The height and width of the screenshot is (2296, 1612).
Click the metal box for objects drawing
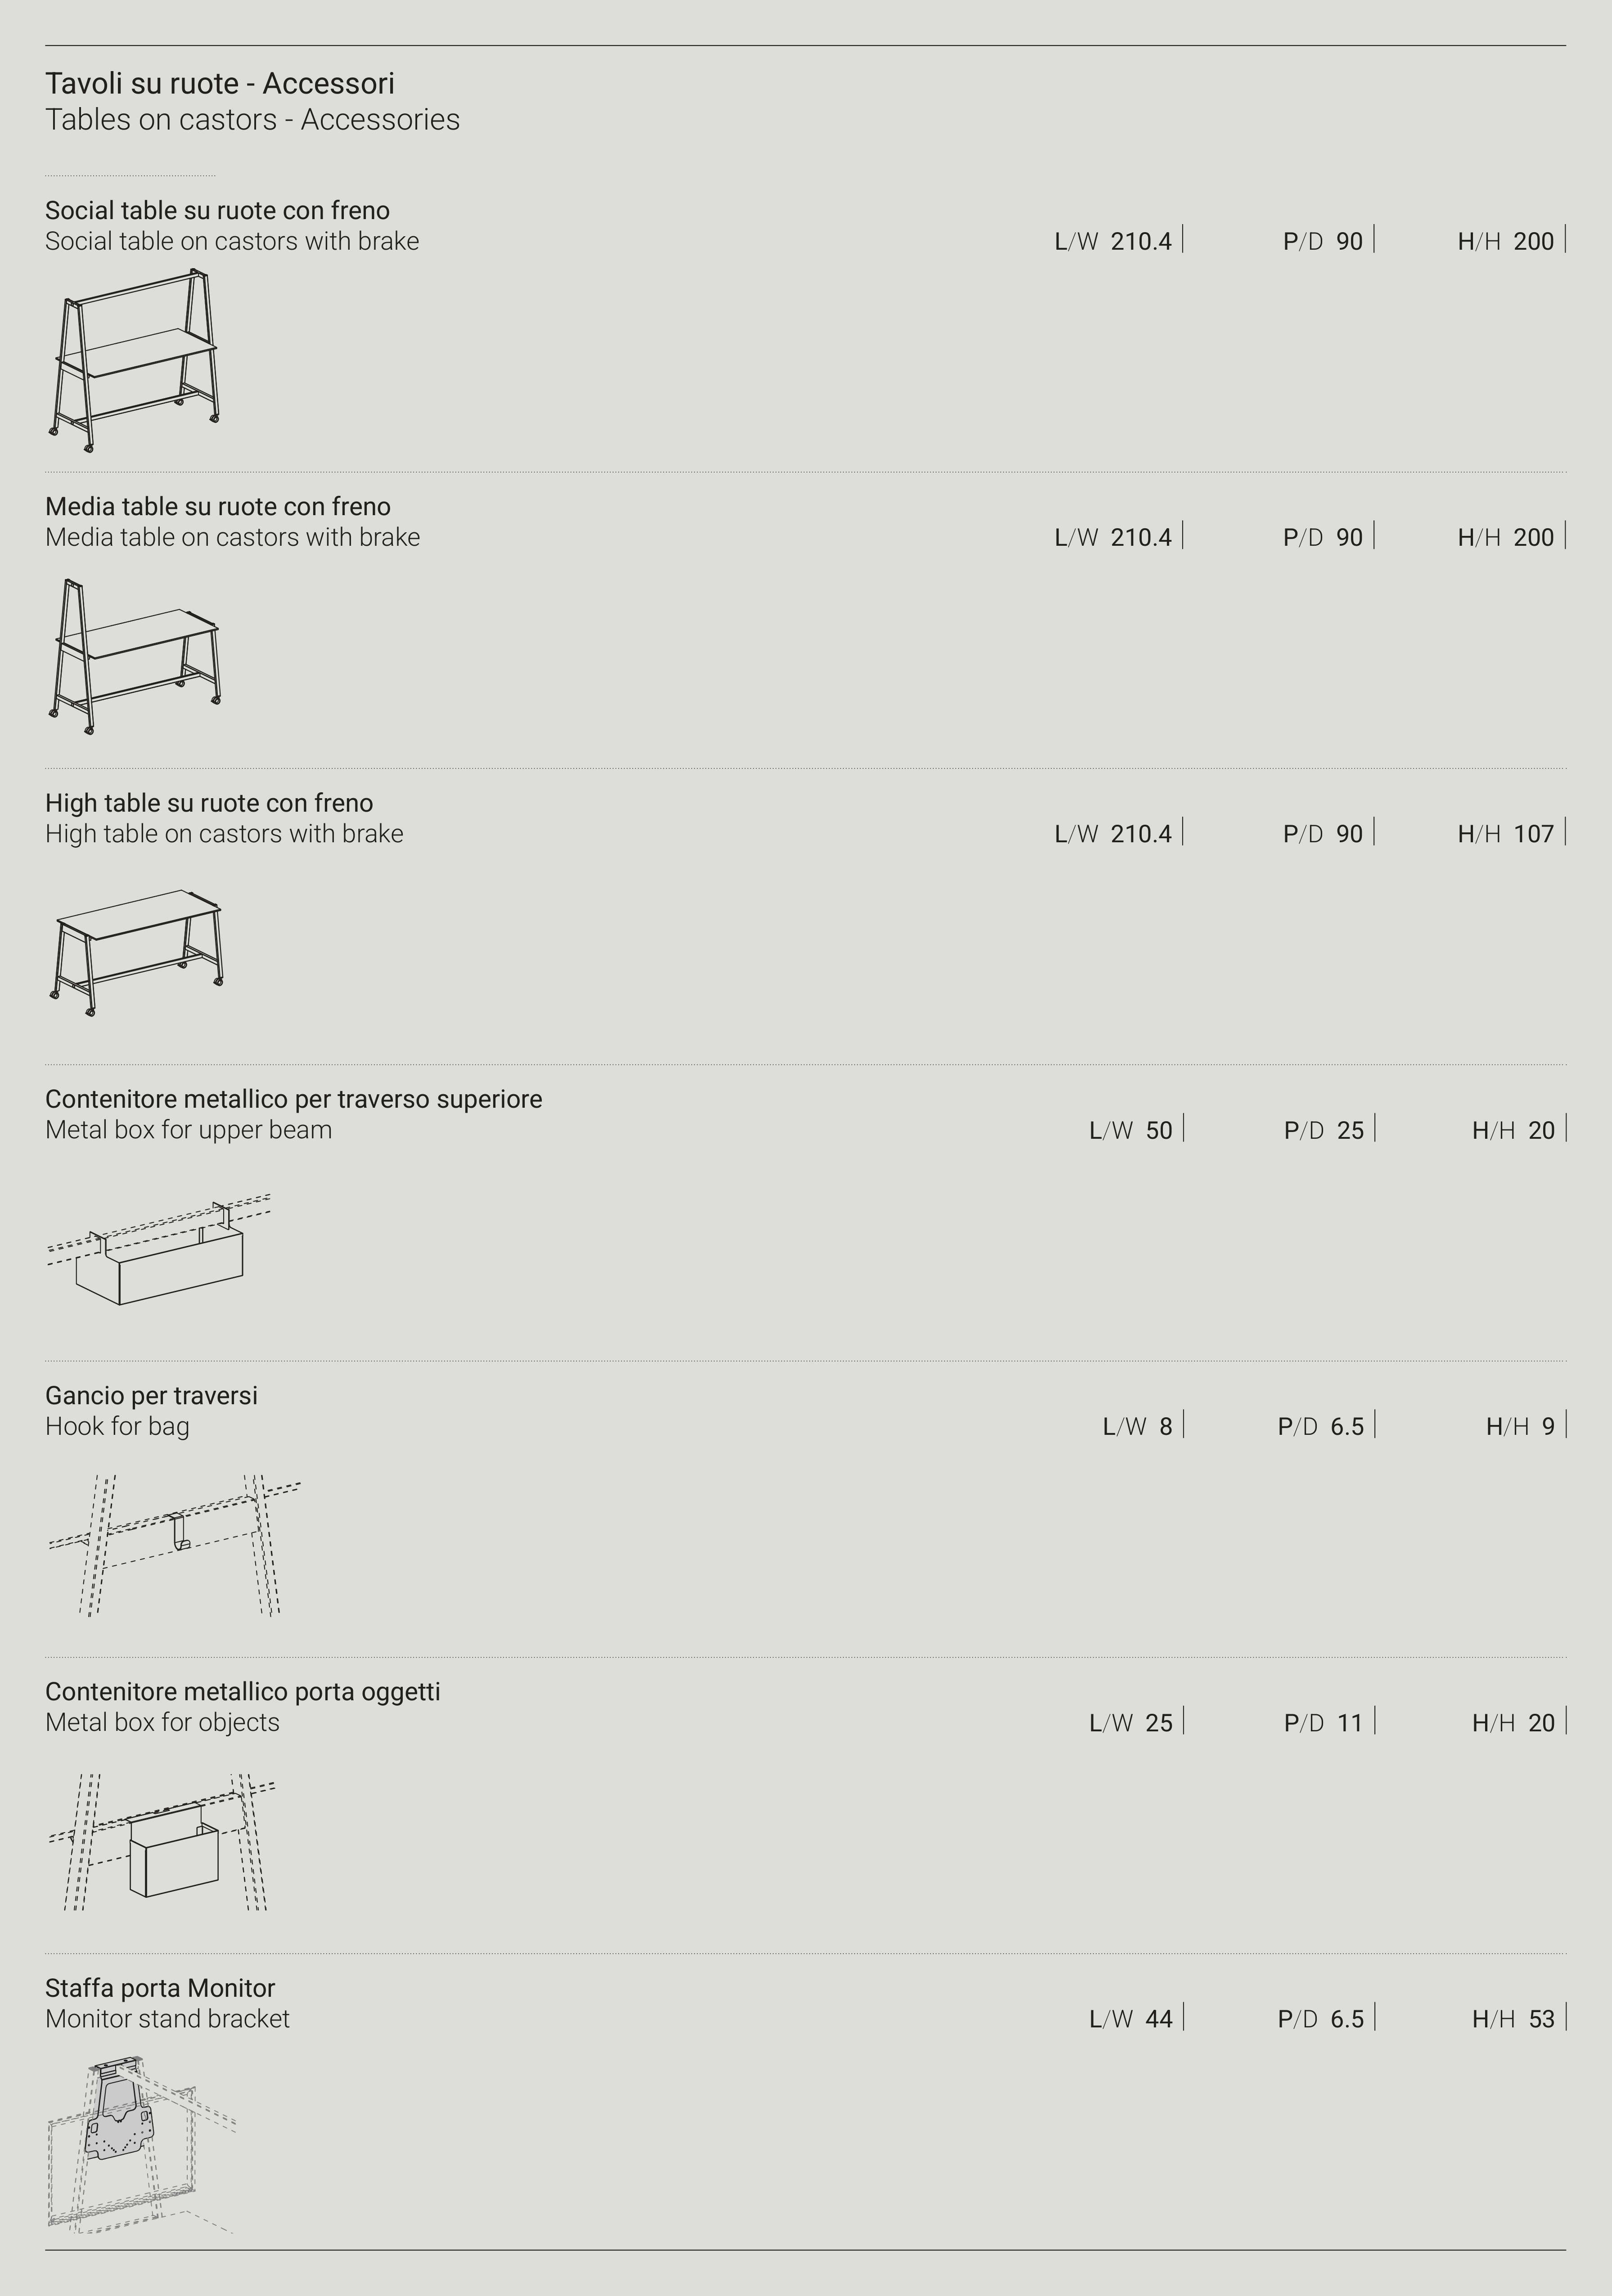click(x=161, y=1842)
